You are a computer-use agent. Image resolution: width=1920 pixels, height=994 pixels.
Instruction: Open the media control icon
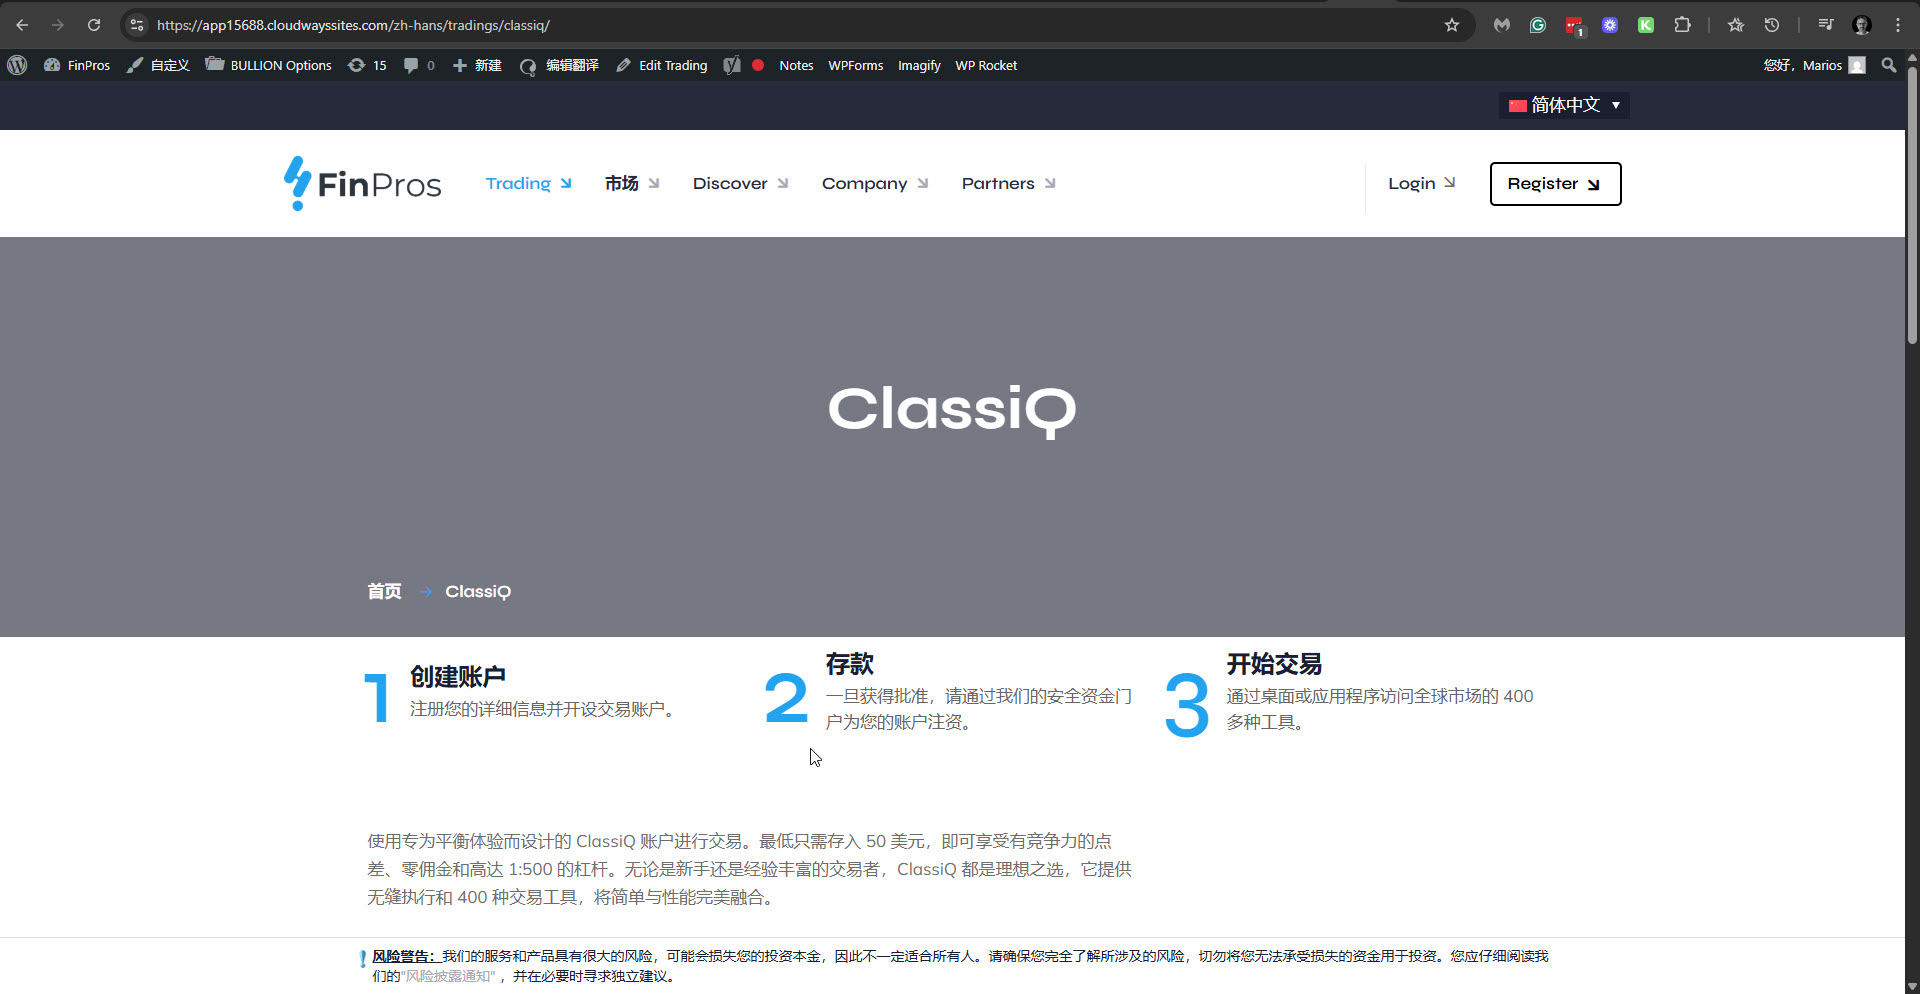[1826, 25]
